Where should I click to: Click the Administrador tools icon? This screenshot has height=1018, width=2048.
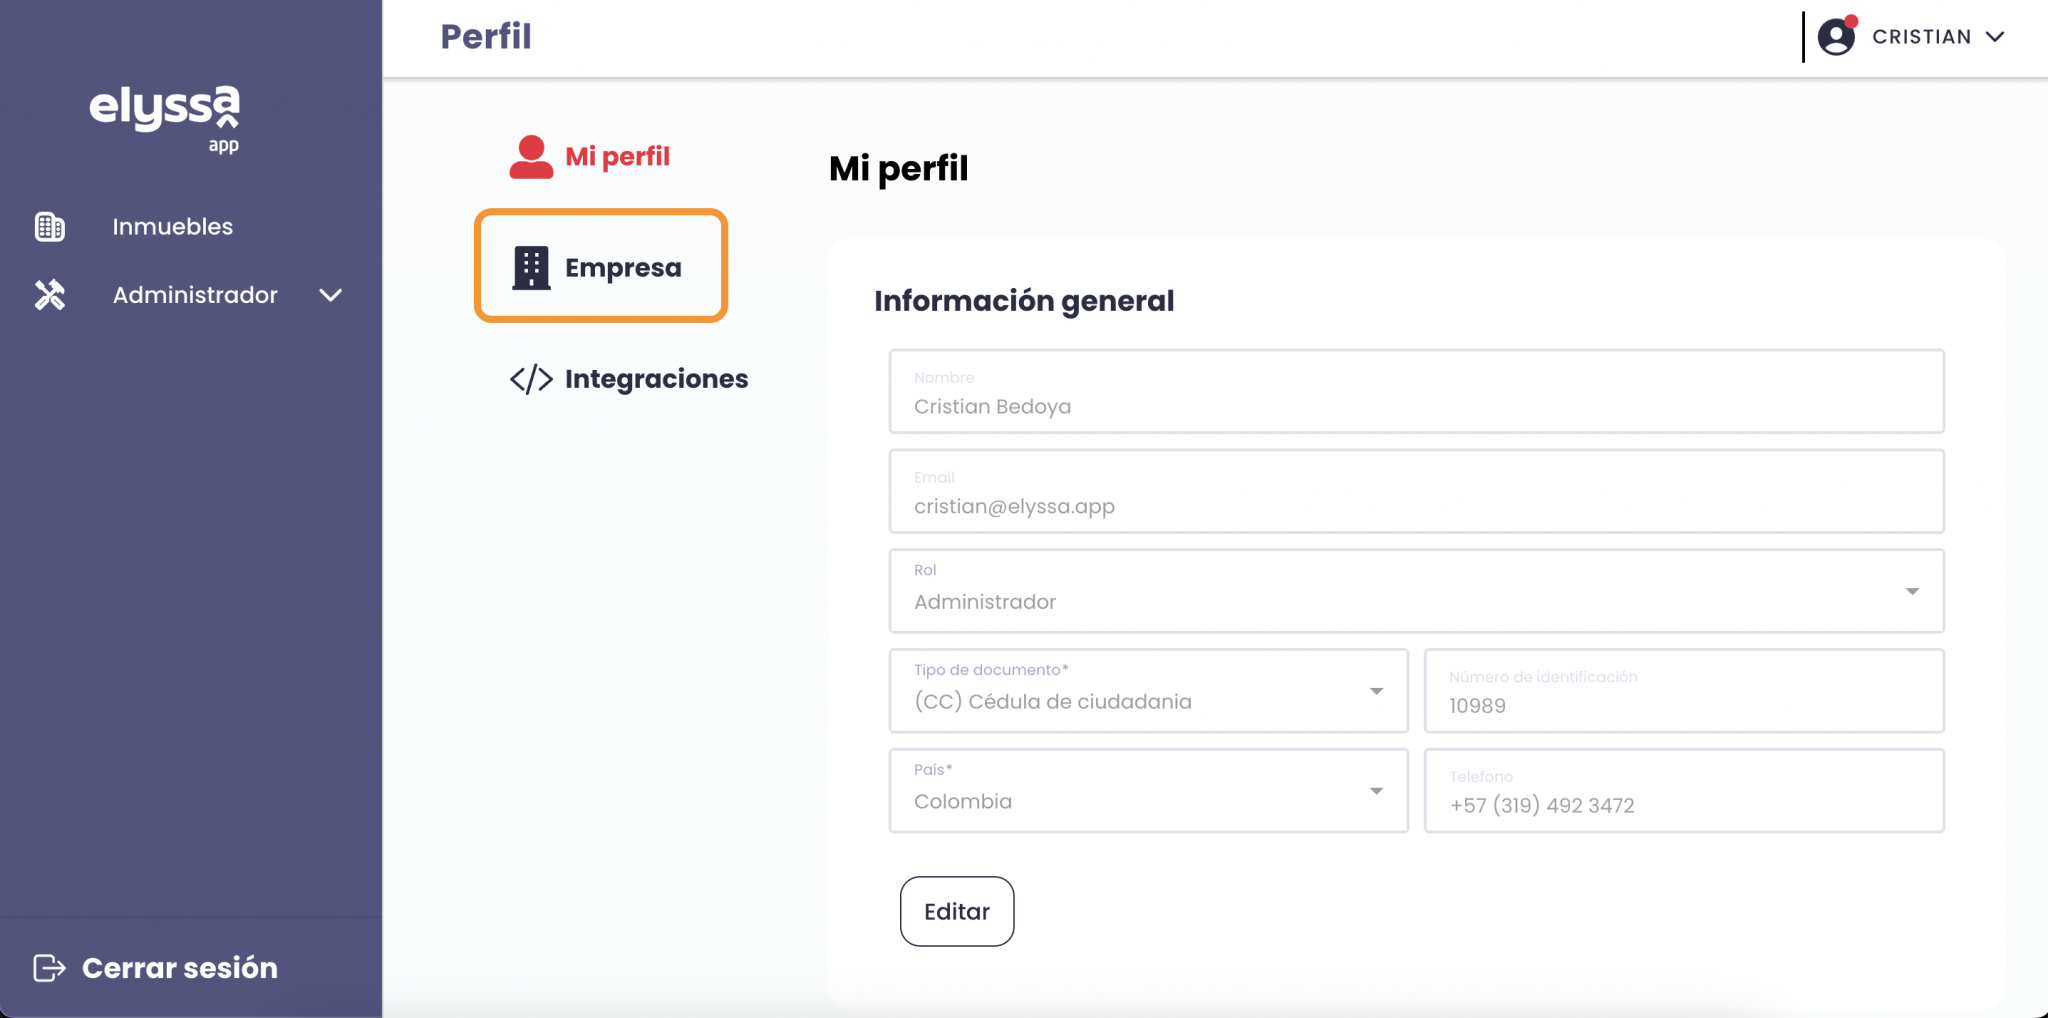pos(50,295)
